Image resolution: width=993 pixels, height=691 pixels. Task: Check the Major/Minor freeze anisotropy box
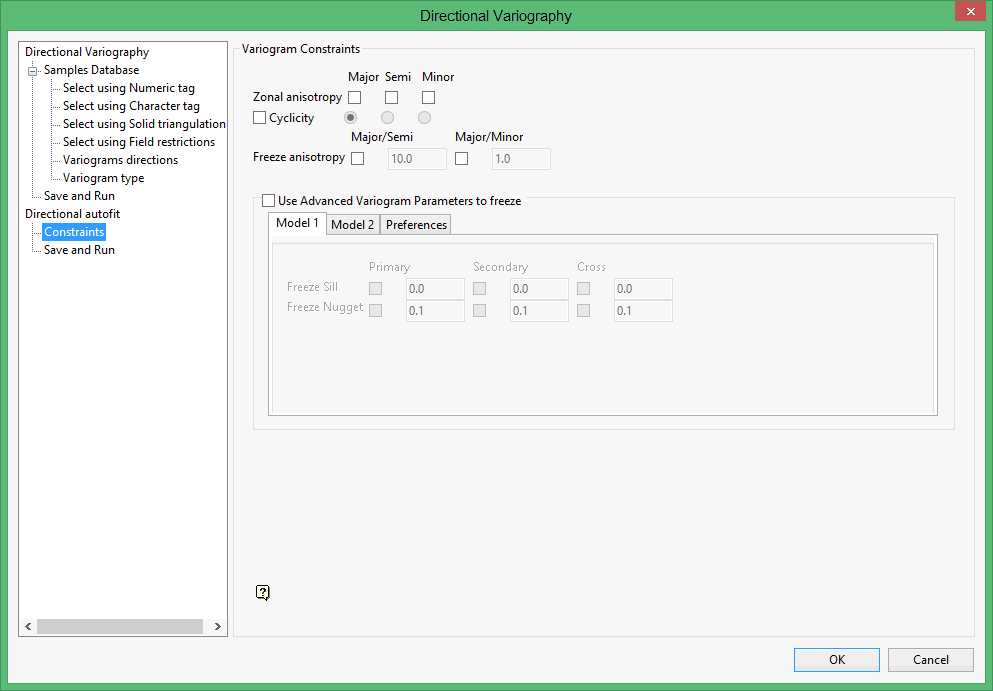462,158
